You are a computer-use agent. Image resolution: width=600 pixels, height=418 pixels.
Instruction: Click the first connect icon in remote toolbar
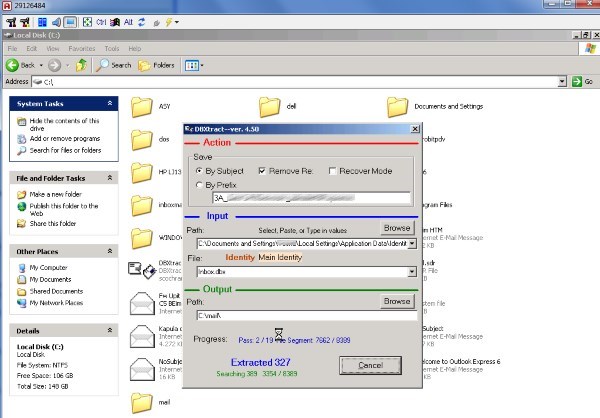coord(11,22)
